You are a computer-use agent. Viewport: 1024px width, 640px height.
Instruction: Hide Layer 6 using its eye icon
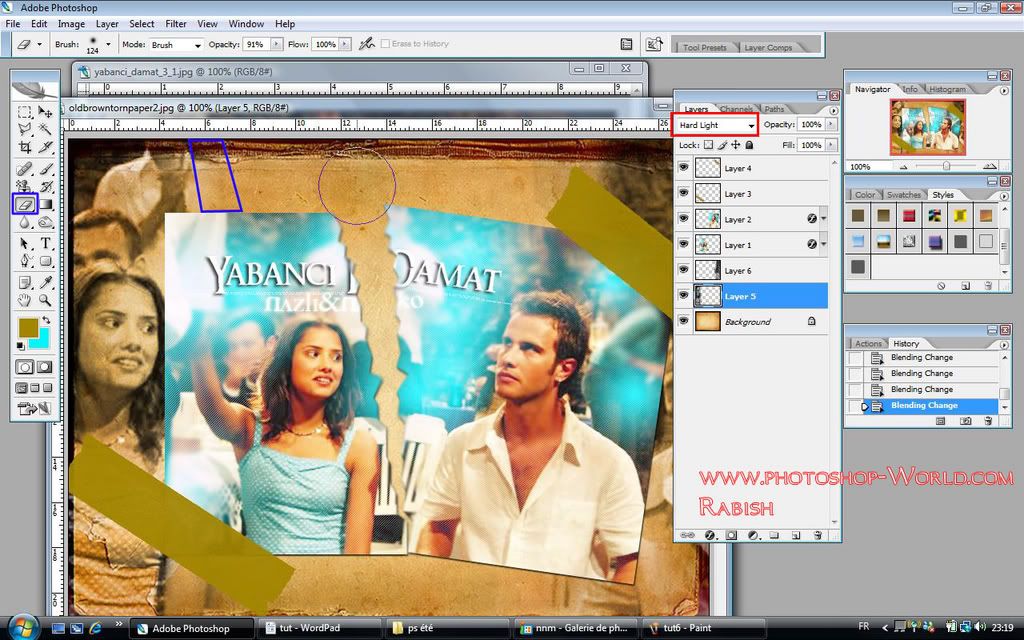(683, 270)
